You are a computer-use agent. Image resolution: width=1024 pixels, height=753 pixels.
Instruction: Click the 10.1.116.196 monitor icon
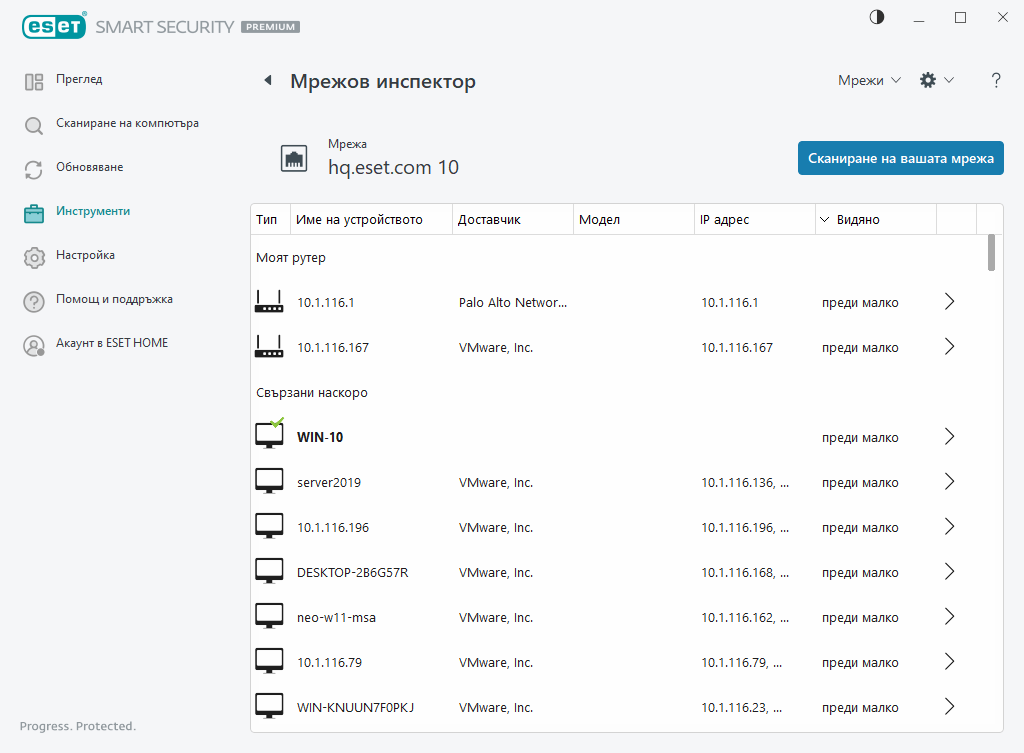pyautogui.click(x=269, y=526)
